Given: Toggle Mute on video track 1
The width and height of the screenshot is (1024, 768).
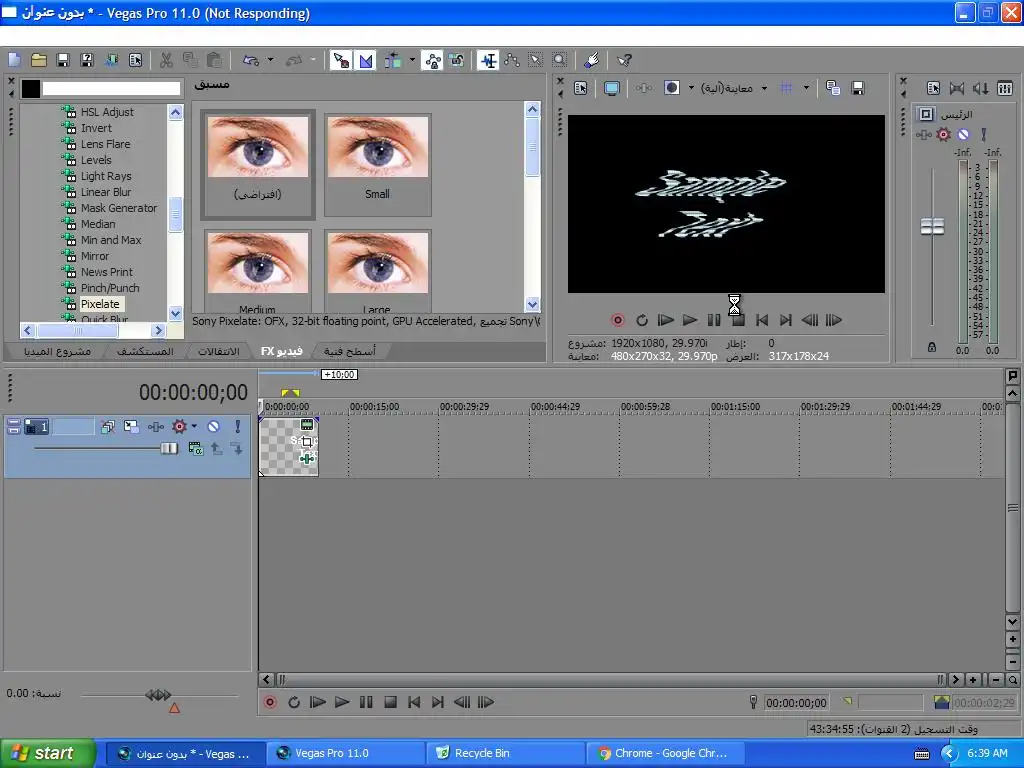Looking at the screenshot, I should point(214,426).
